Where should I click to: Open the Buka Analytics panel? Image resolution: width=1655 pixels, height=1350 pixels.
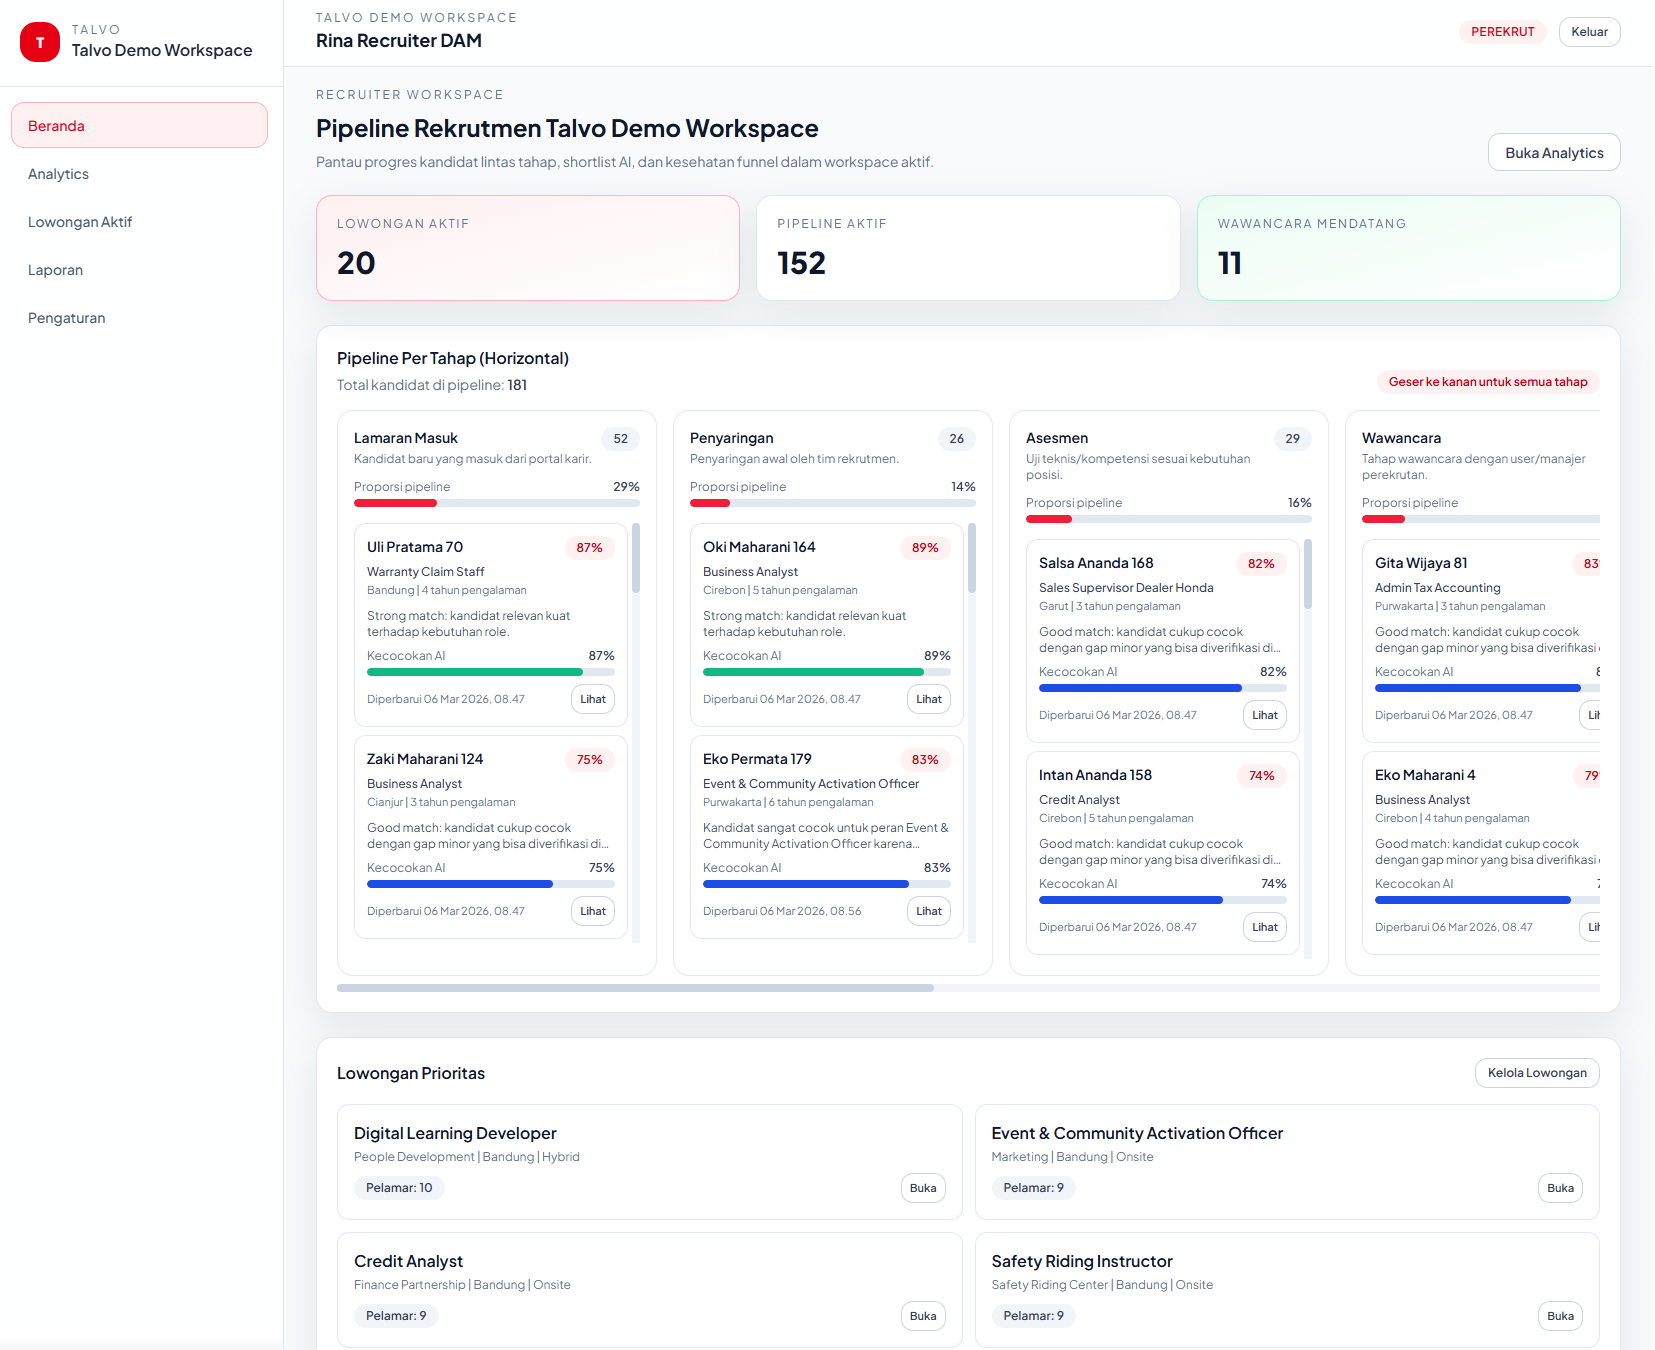(x=1553, y=152)
